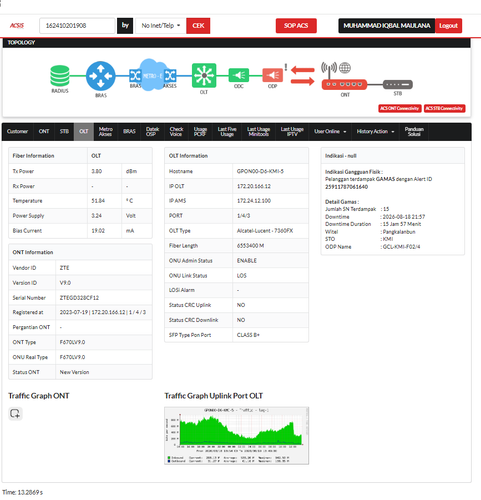Image resolution: width=481 pixels, height=500 pixels.
Task: Open the Usage PCRF tab
Action: pos(200,132)
